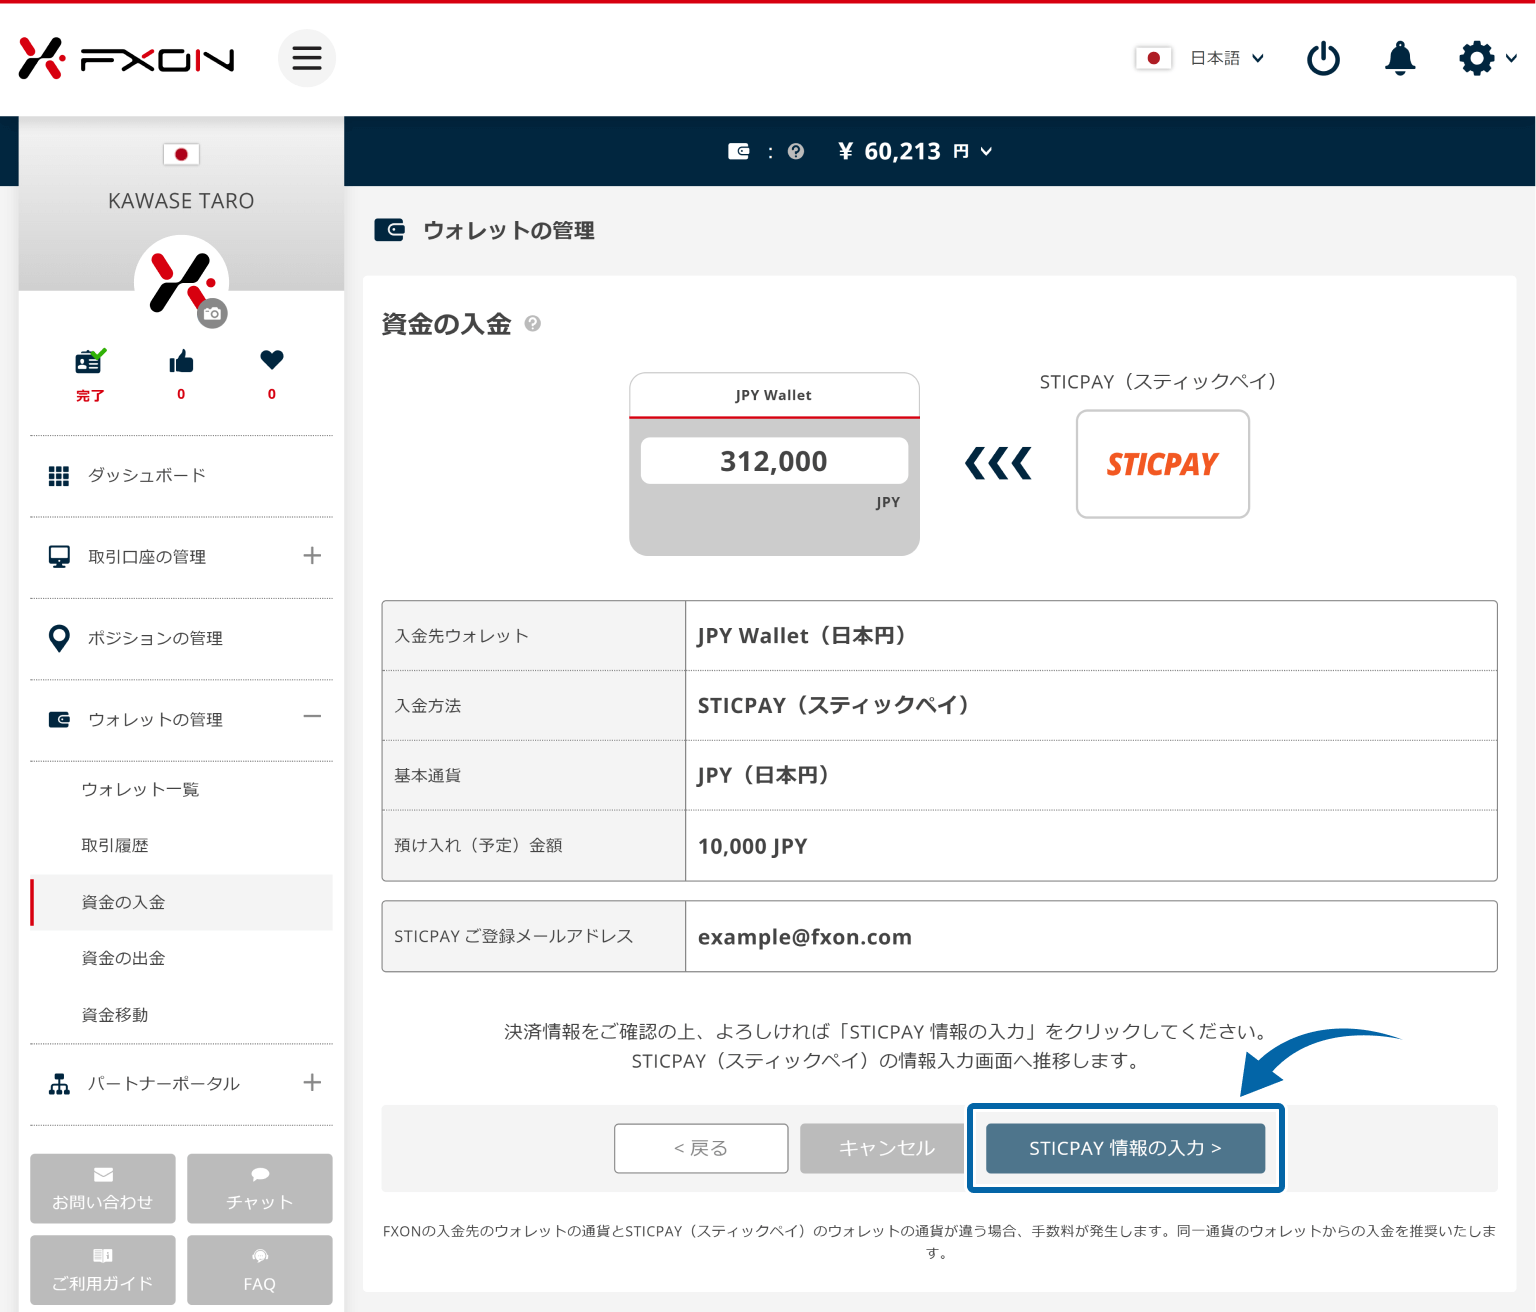Click the お問い合わせ button
The image size is (1536, 1312).
(x=103, y=1189)
